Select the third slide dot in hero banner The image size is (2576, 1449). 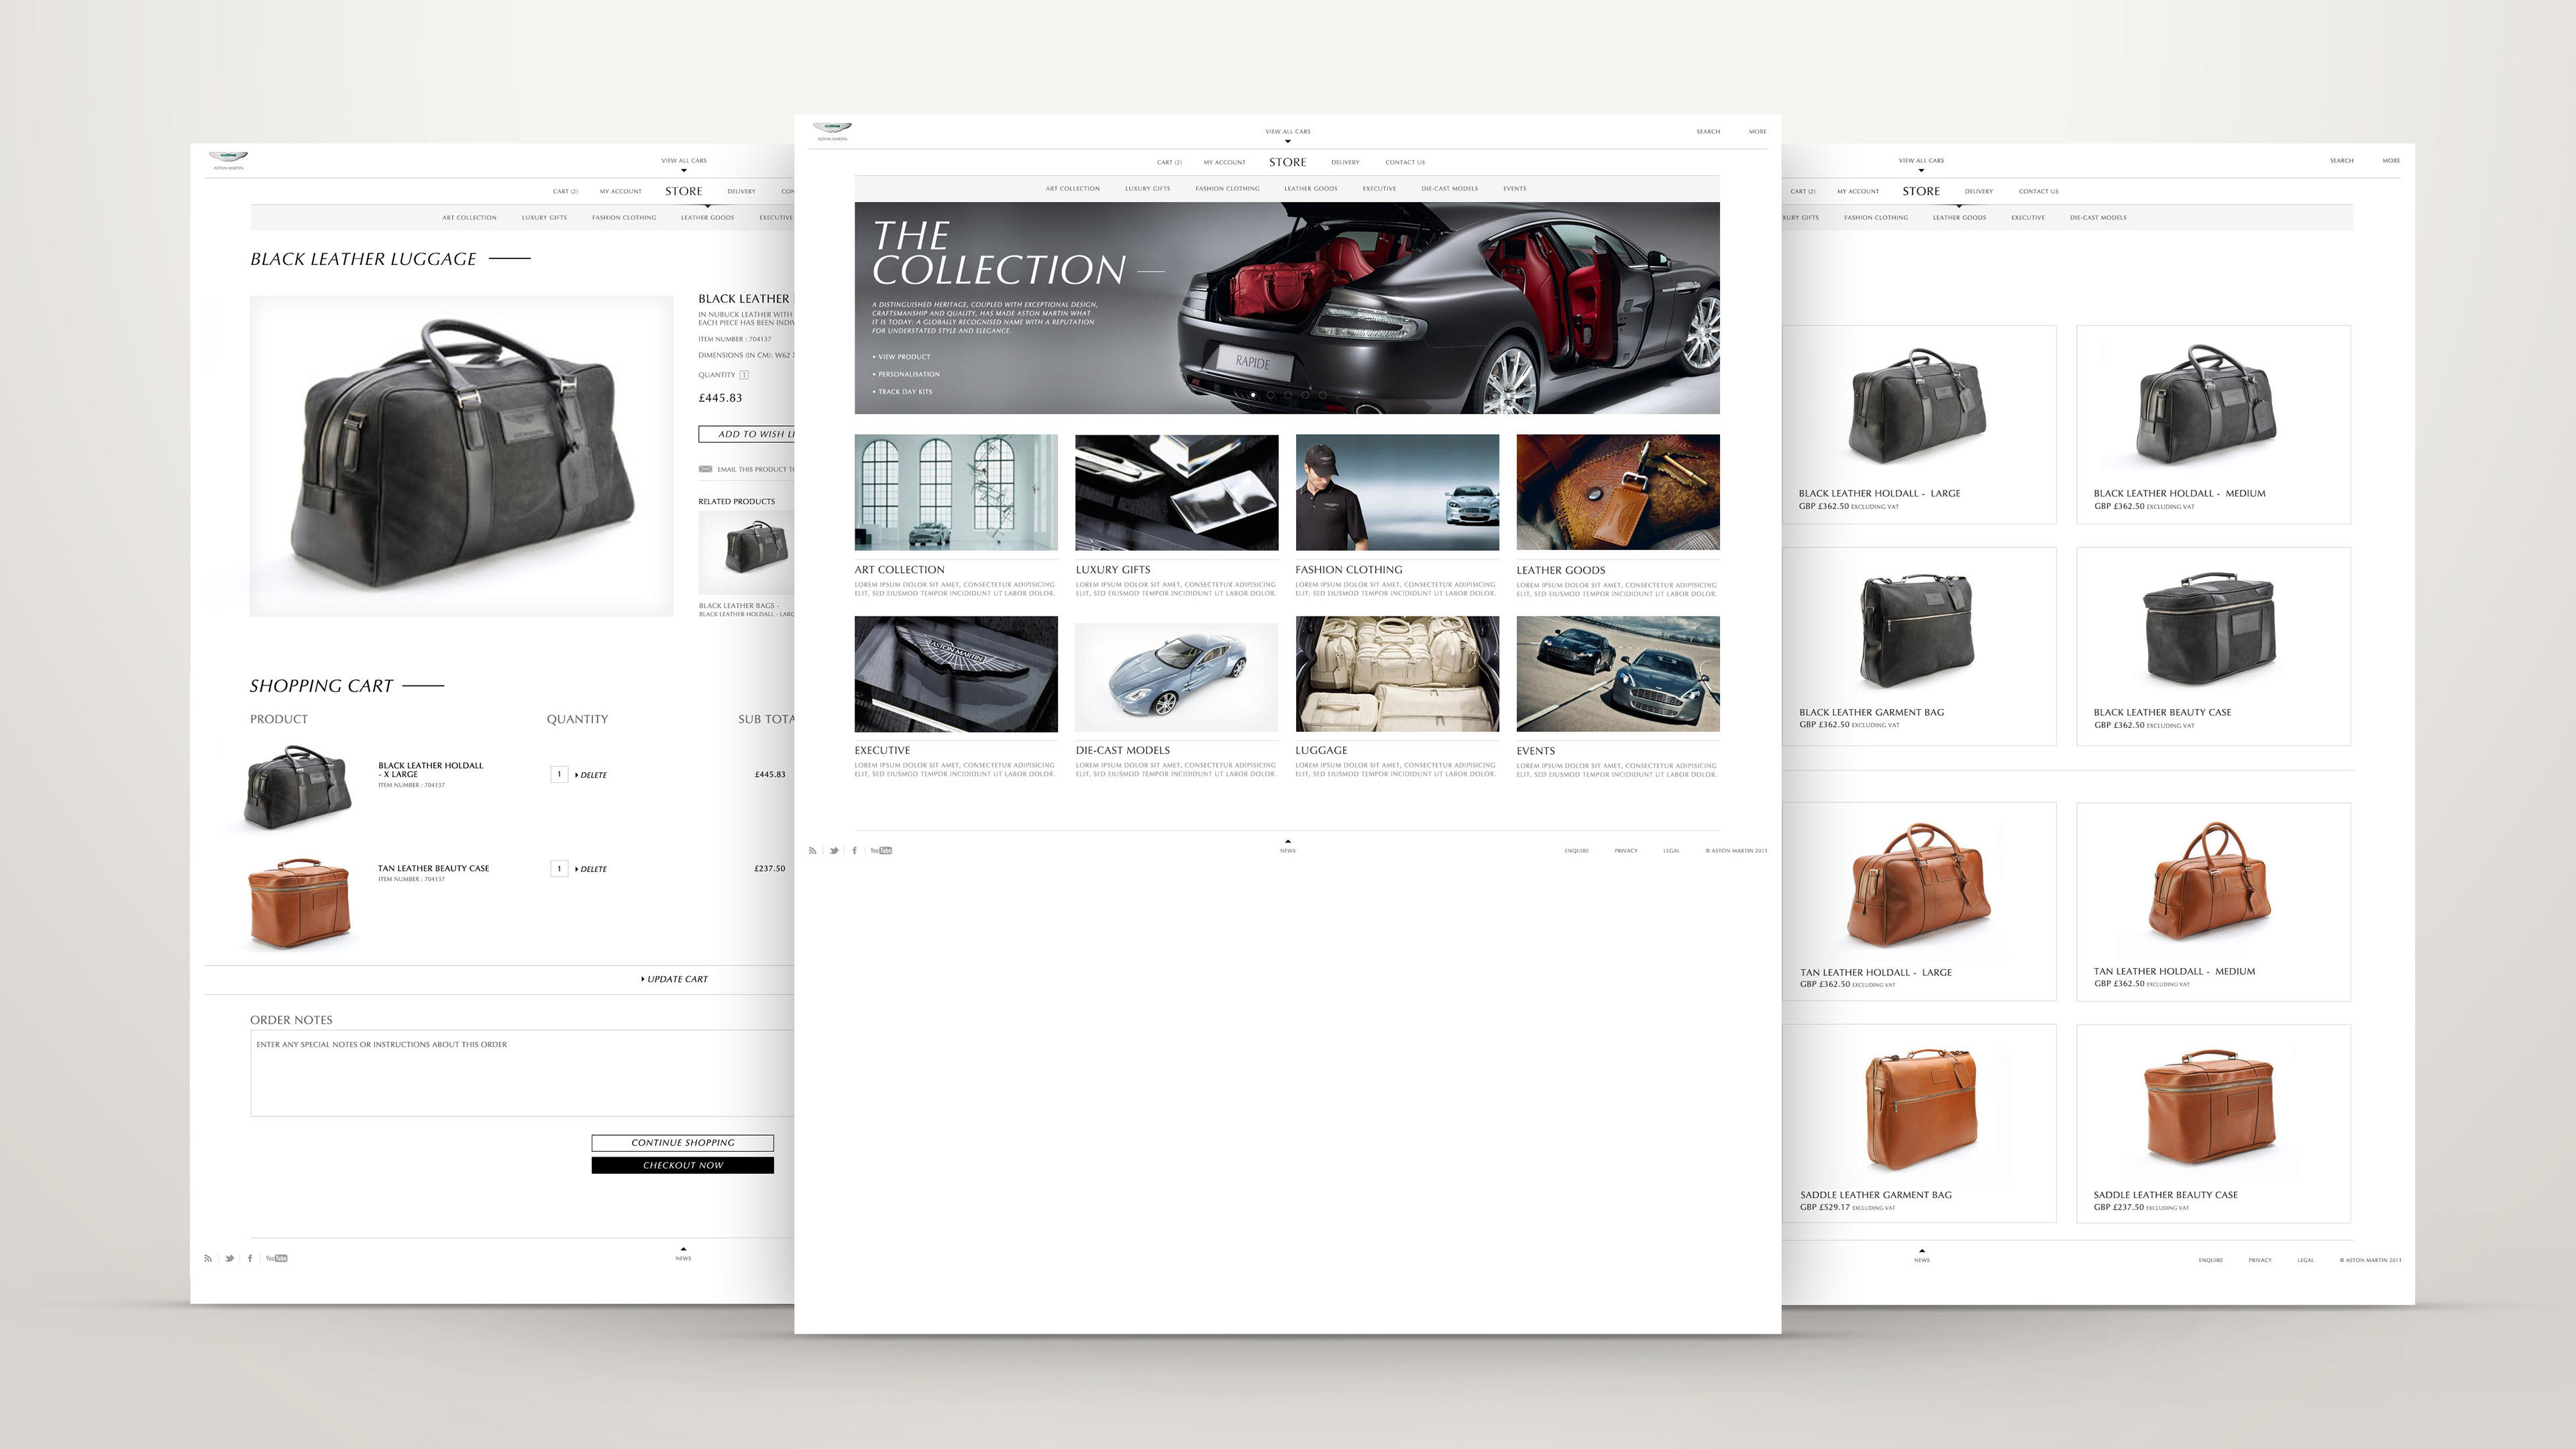1288,395
